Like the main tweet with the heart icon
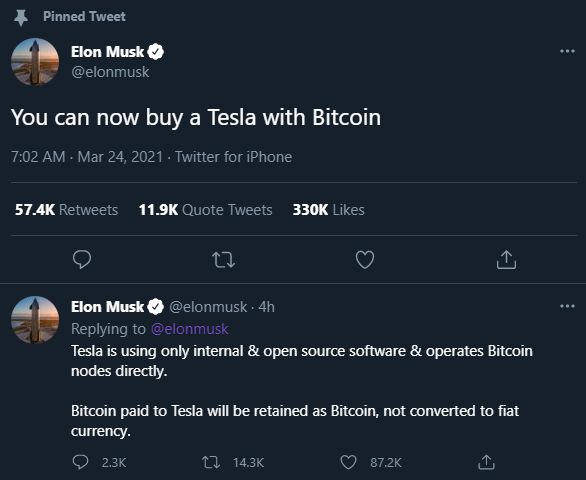Viewport: 586px width, 480px height. tap(365, 259)
